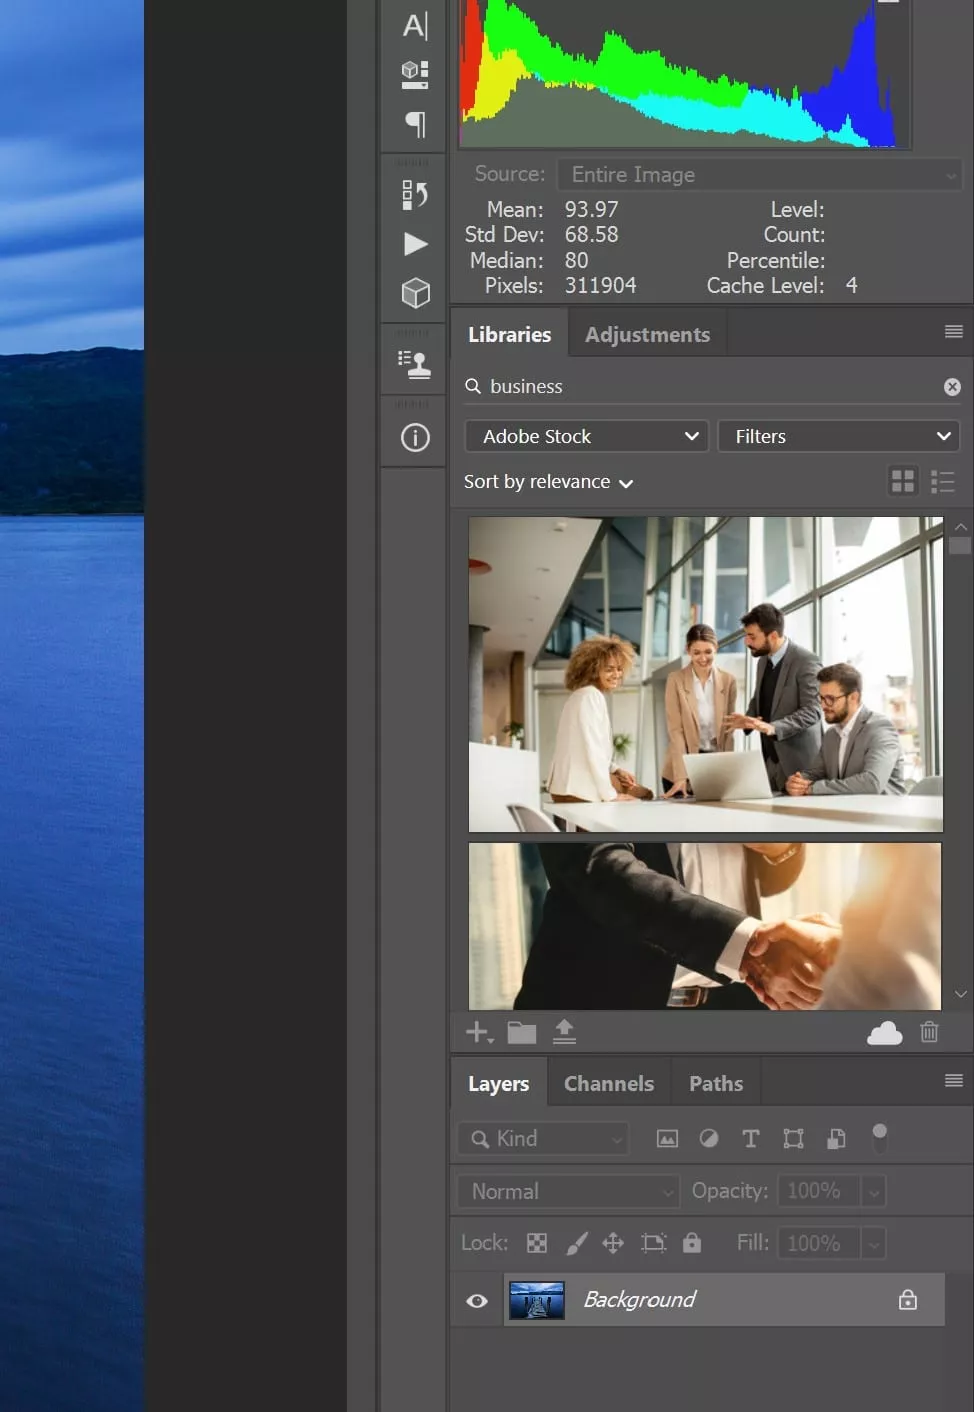Screen dimensions: 974x1412
Task: Click the Pixels value 311904
Action: click(x=601, y=286)
